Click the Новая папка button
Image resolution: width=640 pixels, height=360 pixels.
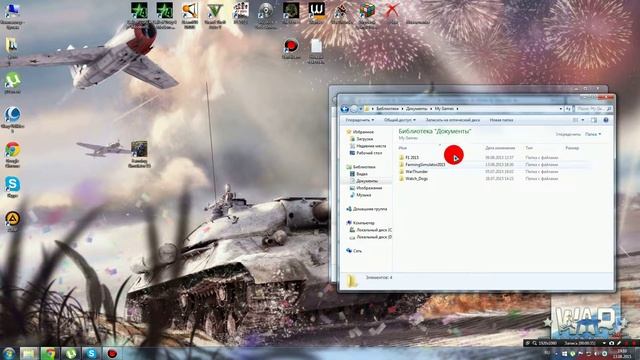[501, 120]
